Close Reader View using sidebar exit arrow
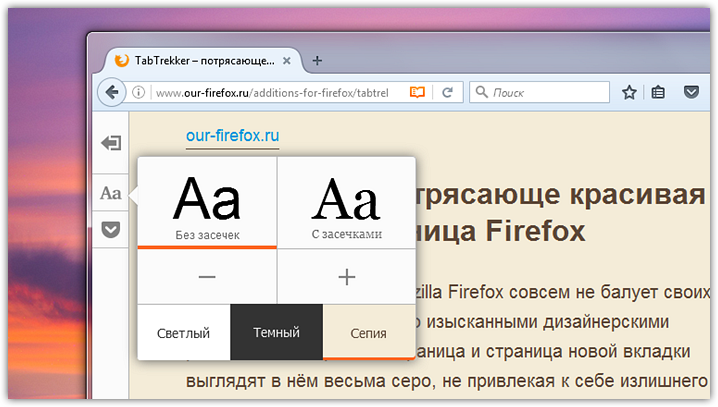 (111, 143)
